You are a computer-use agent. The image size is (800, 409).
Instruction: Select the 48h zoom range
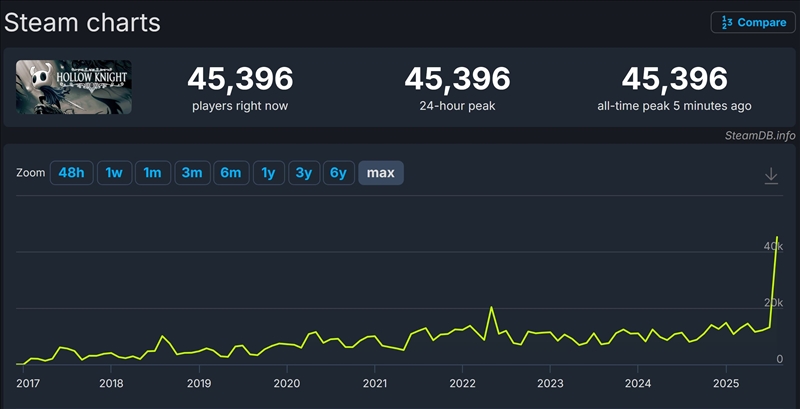(71, 173)
